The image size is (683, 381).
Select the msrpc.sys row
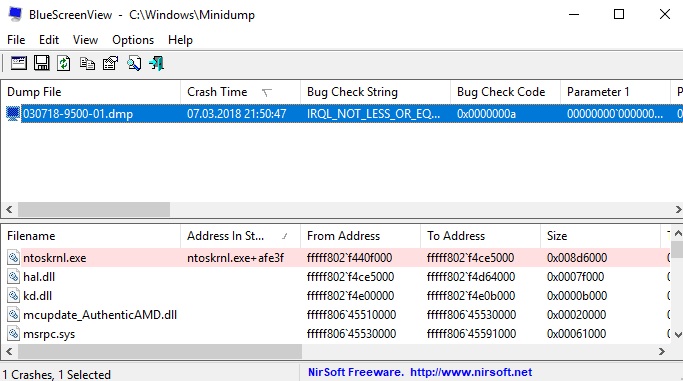[335, 334]
